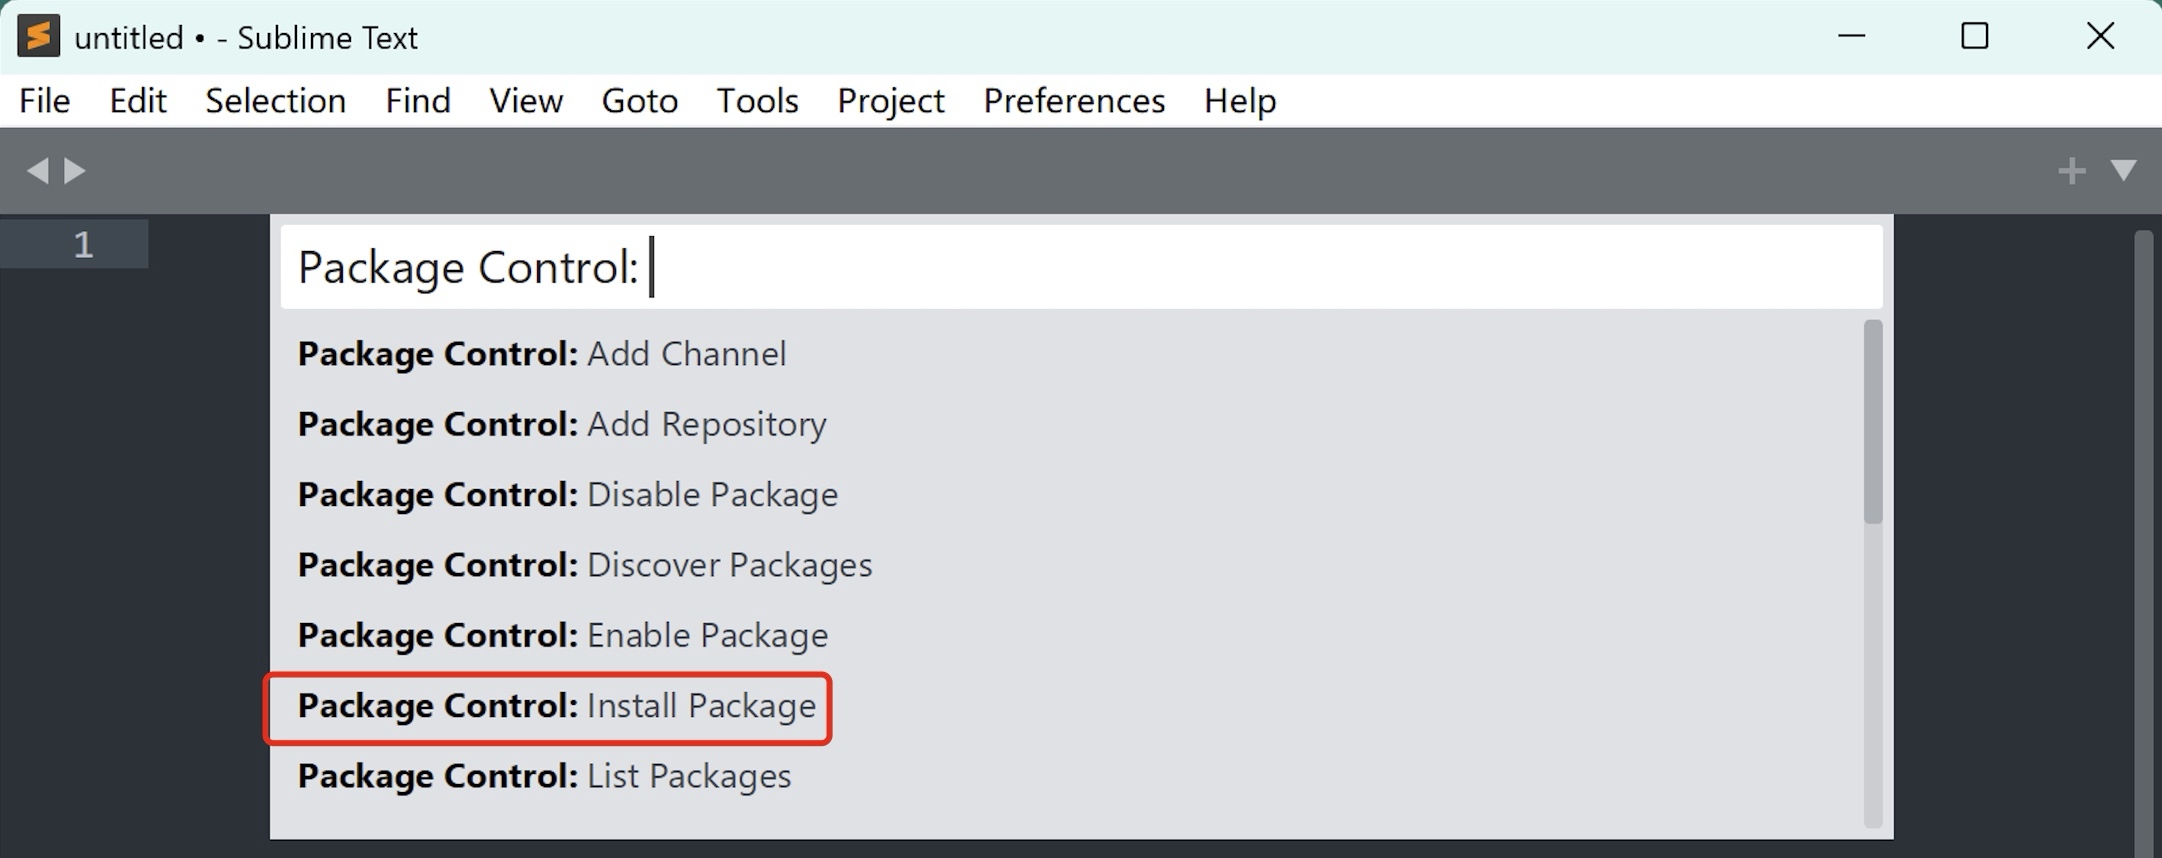
Task: Select Package Control: Install Package
Action: click(1066, 706)
